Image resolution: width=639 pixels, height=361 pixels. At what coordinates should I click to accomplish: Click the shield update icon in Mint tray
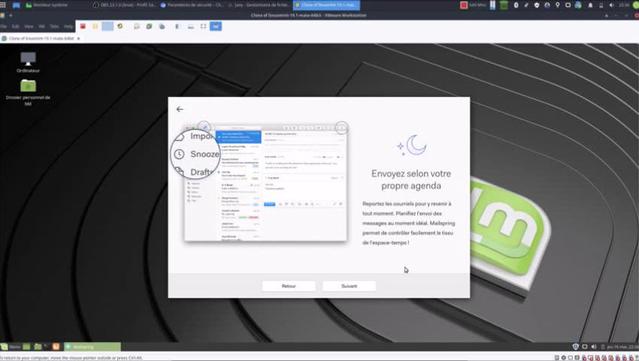[575, 347]
